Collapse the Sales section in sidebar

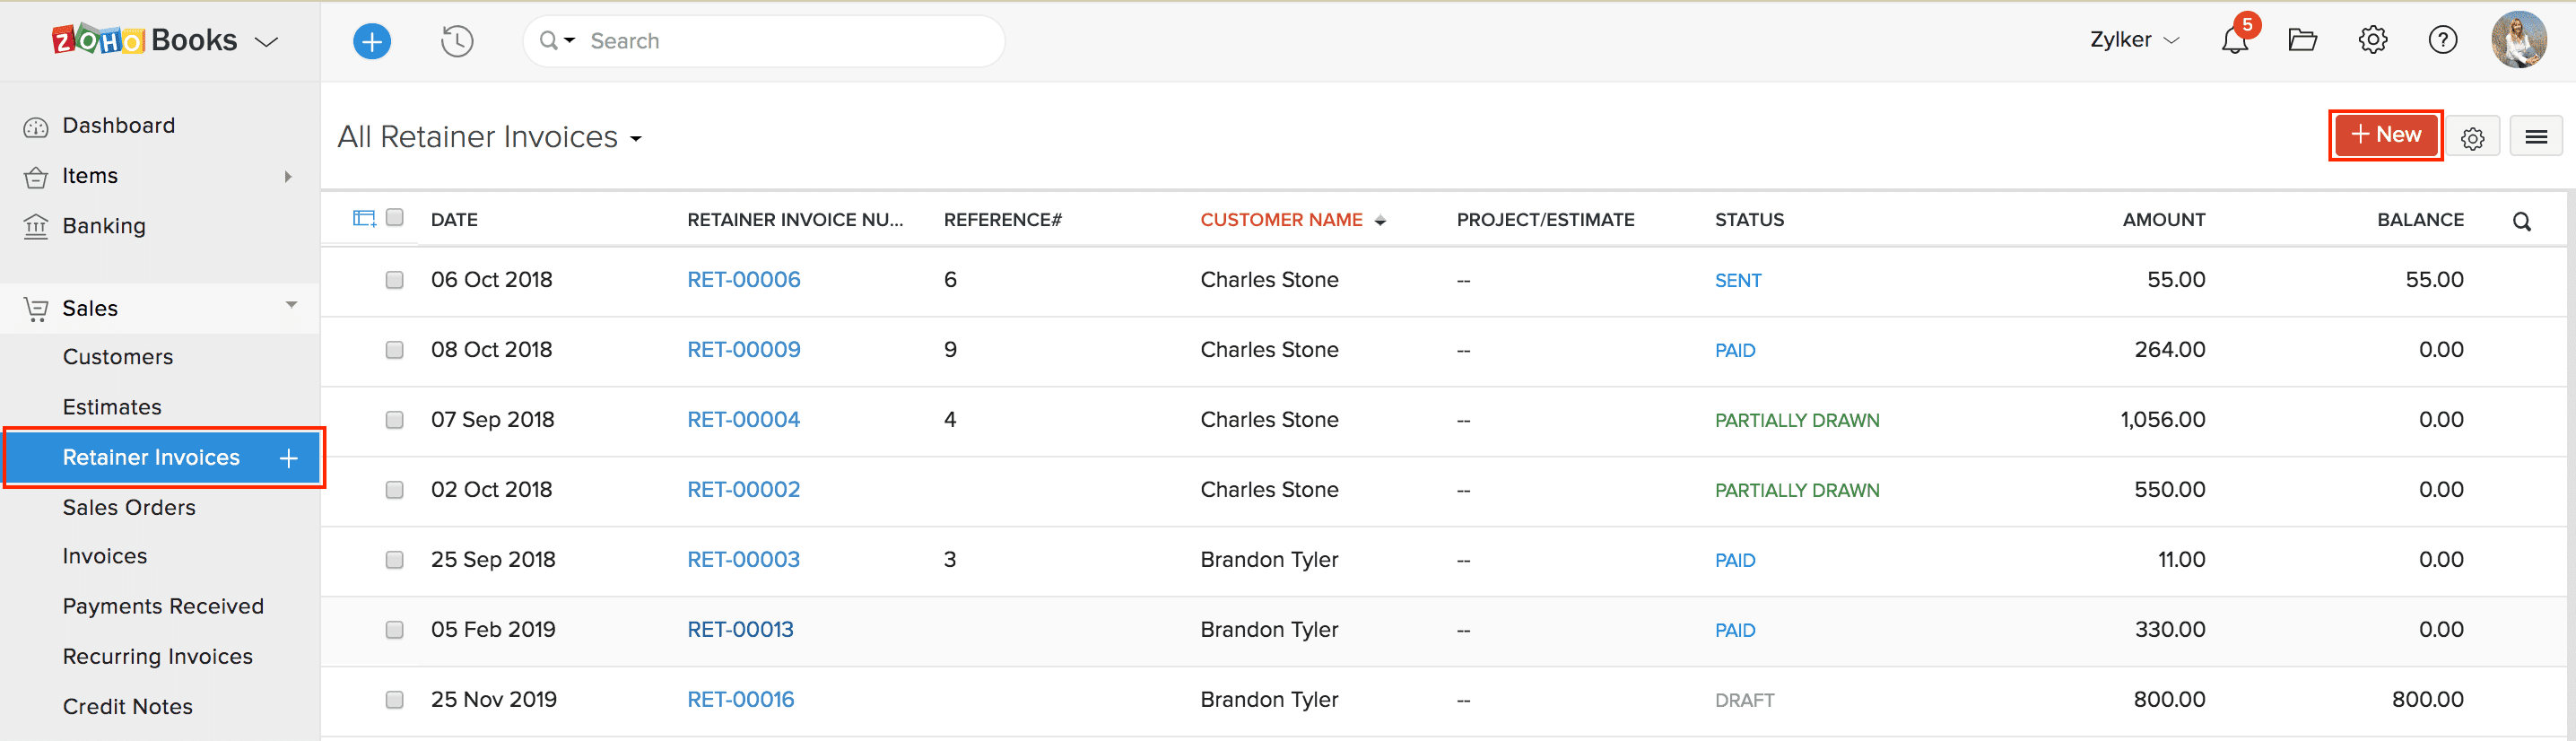point(291,306)
